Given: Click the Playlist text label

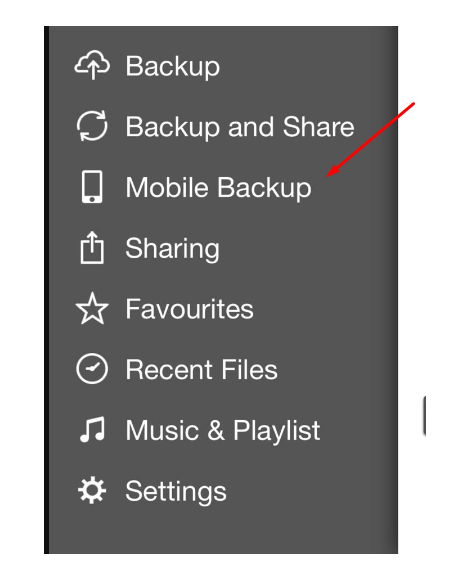Looking at the screenshot, I should 277,431.
